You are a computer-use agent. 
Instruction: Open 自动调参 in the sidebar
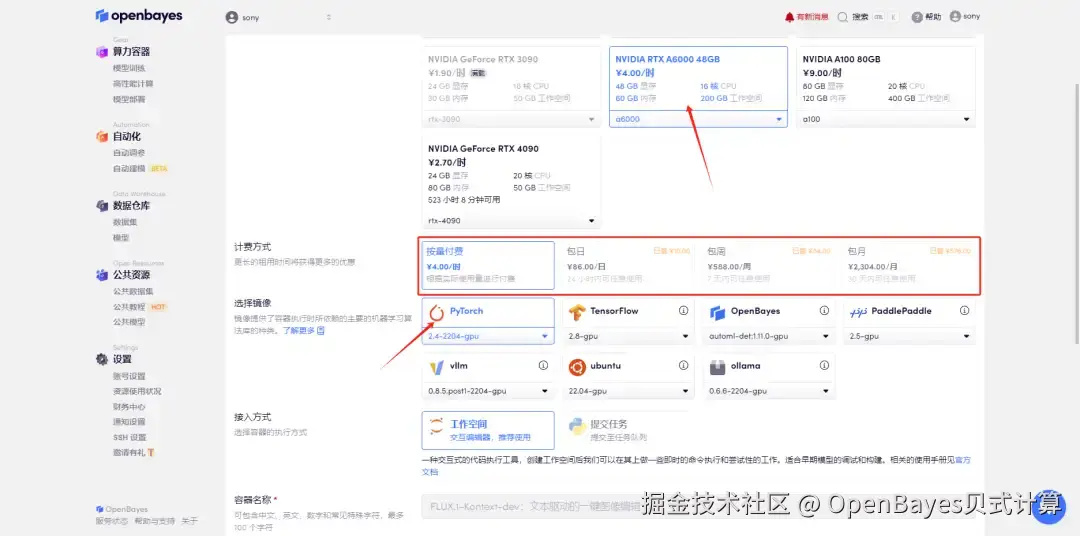click(x=129, y=152)
